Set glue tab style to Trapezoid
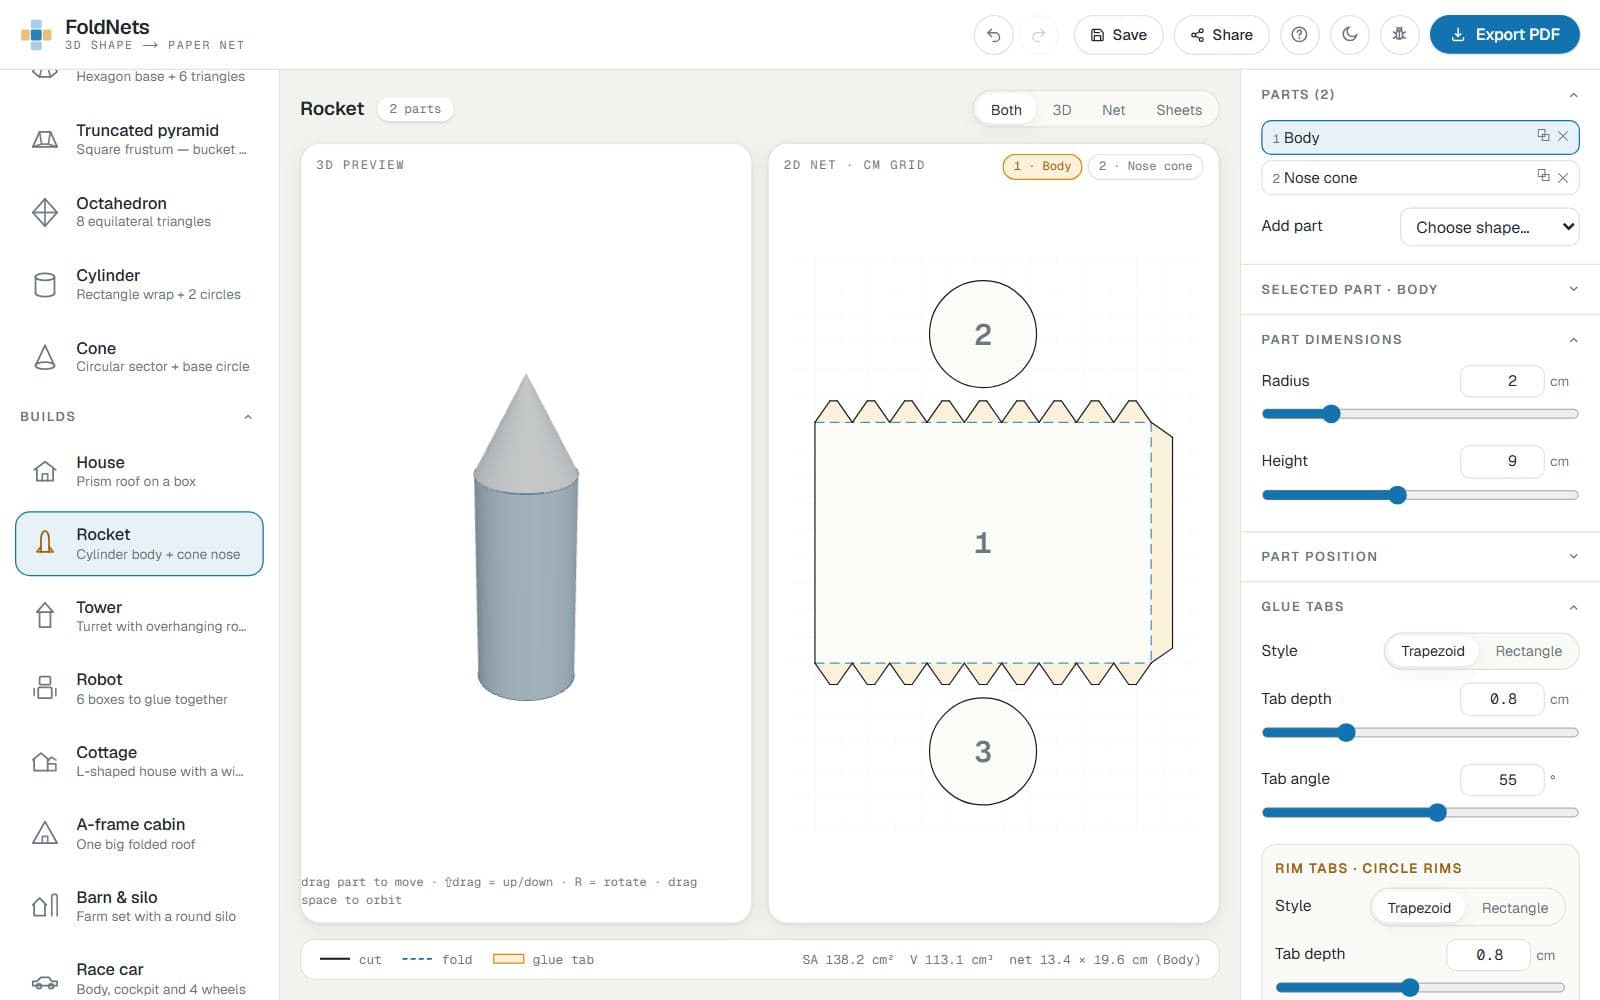Viewport: 1600px width, 1000px height. coord(1432,651)
